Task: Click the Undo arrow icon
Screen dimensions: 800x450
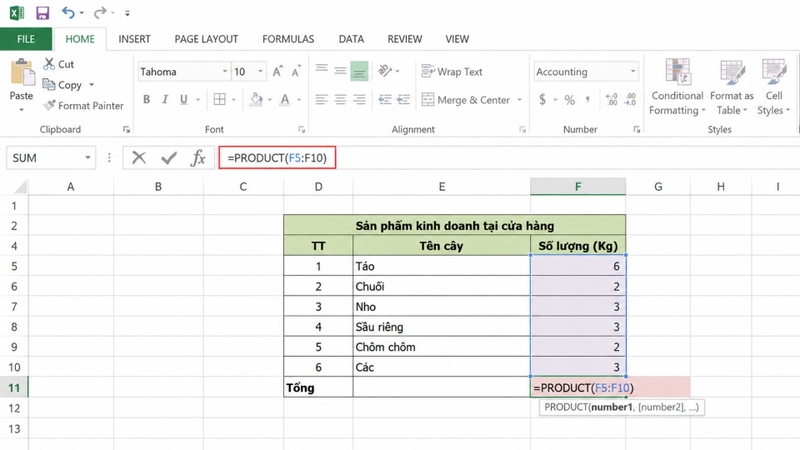Action: 68,12
